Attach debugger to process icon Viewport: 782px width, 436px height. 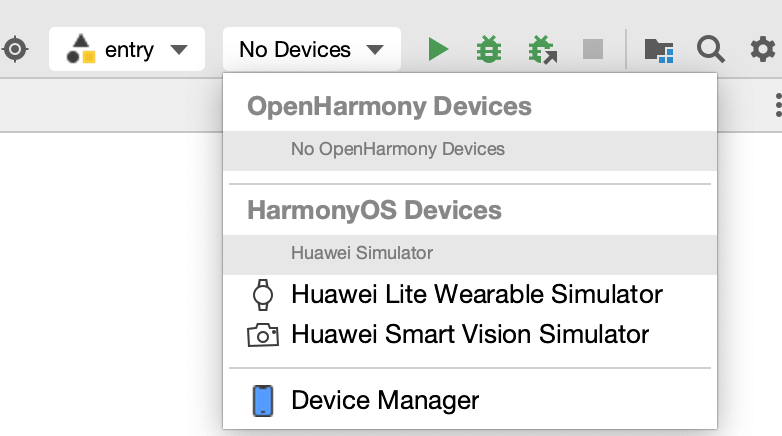point(543,50)
